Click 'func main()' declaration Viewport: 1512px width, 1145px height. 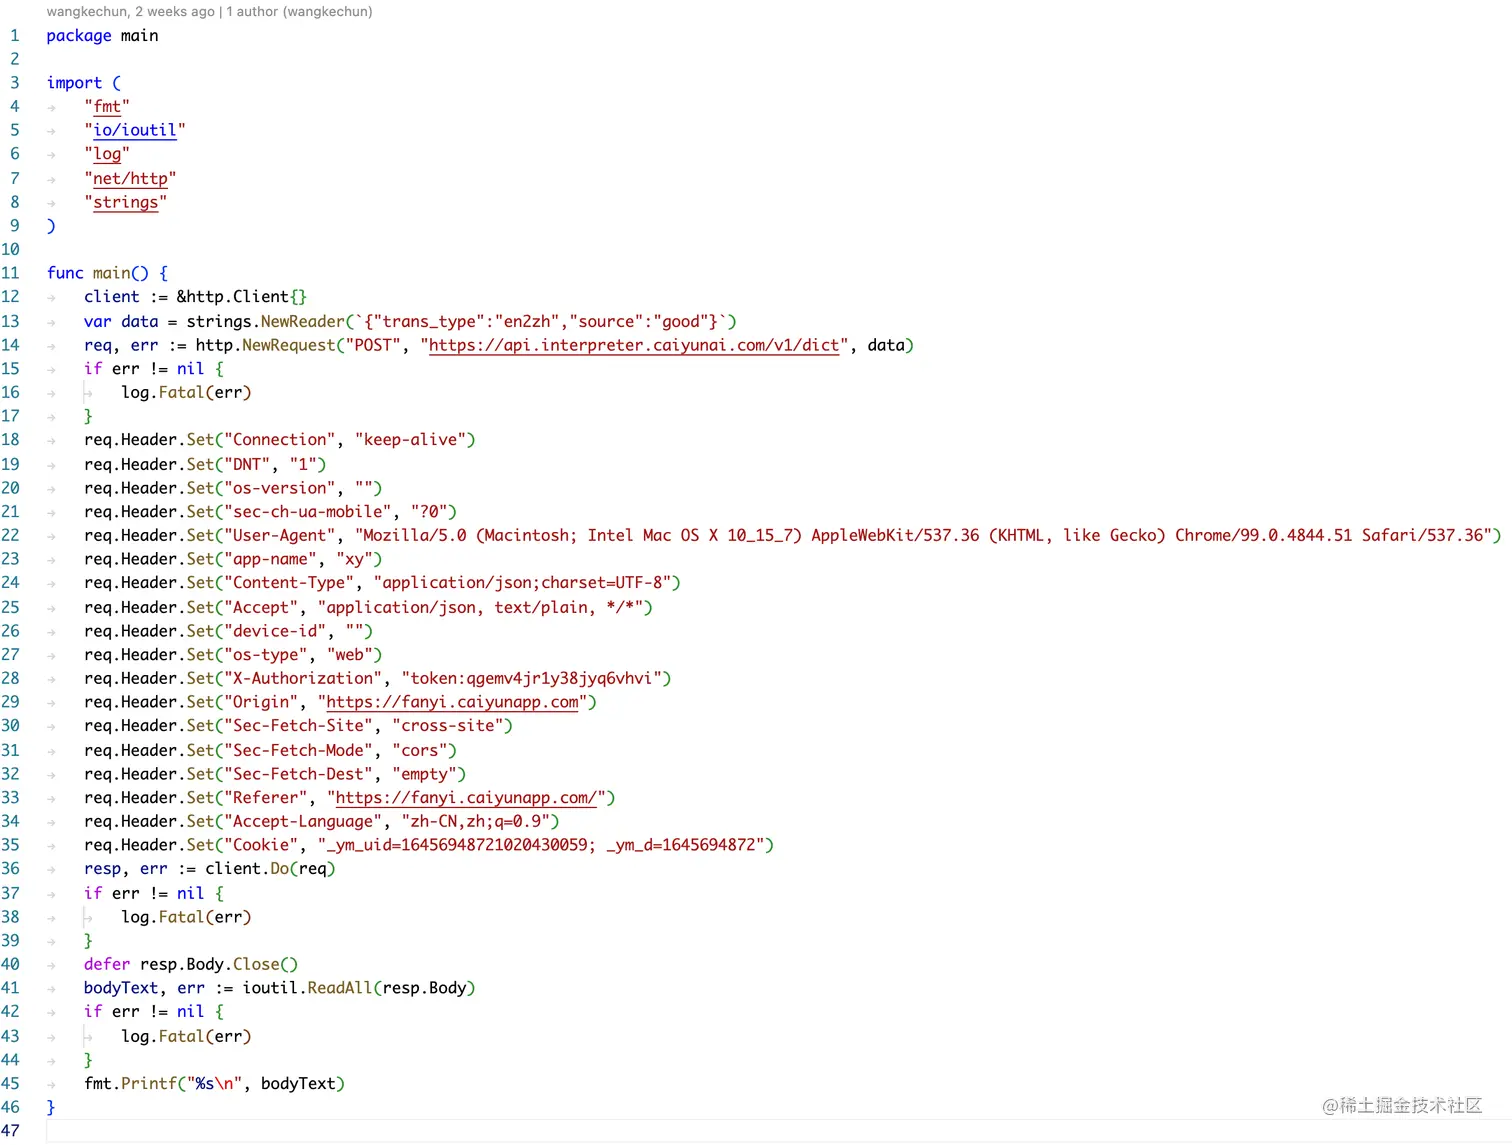98,273
